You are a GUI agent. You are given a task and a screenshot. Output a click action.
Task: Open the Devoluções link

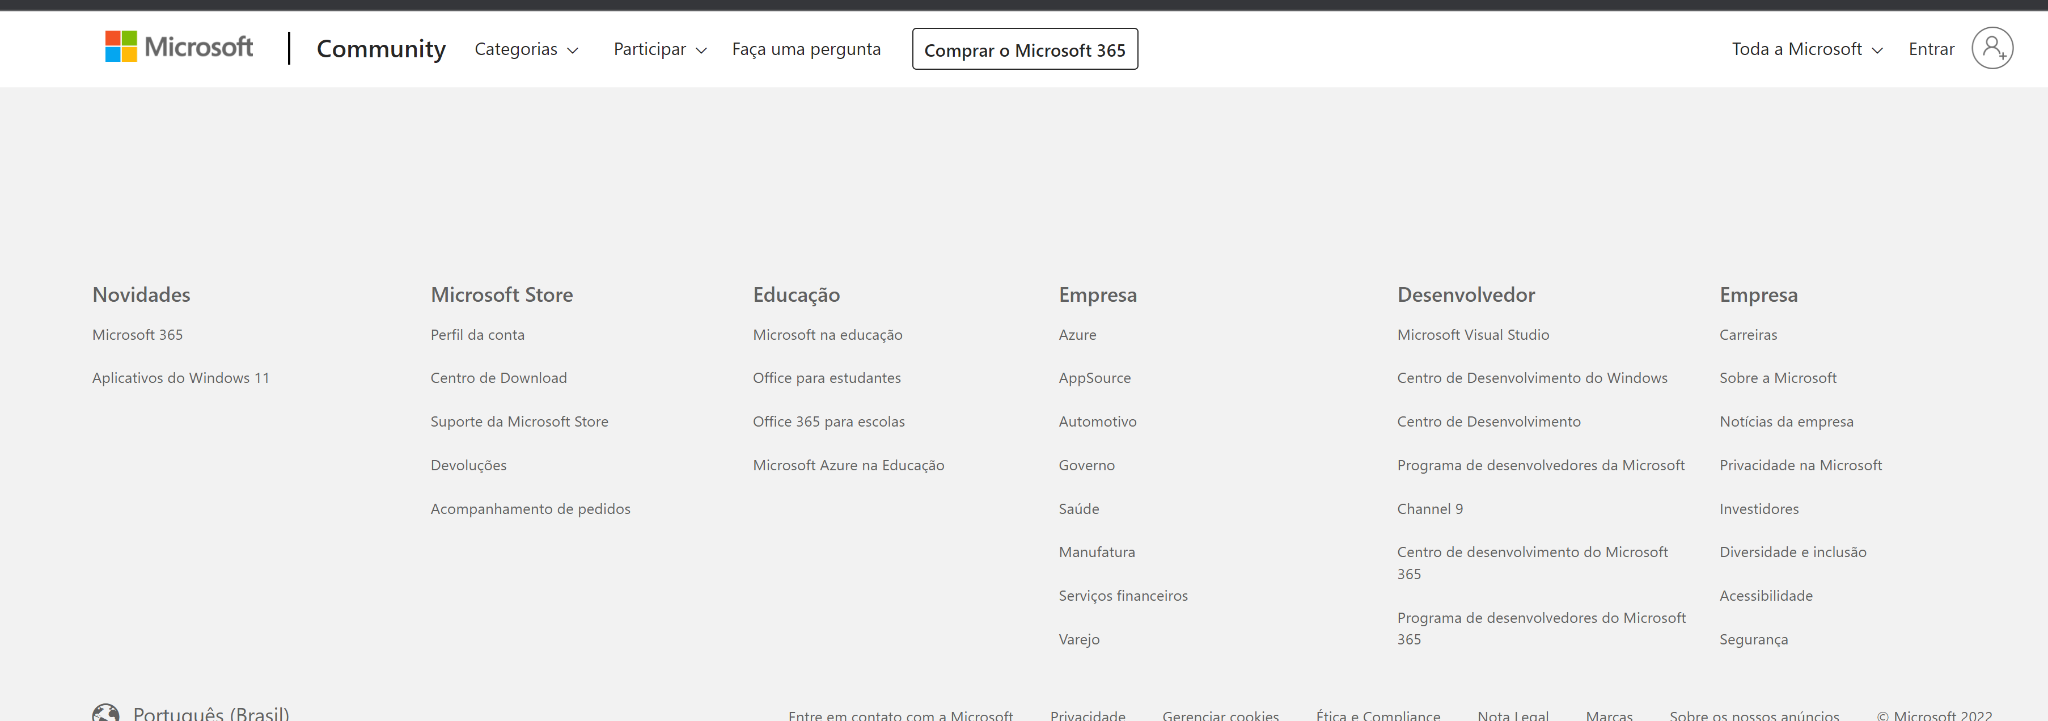pos(469,465)
